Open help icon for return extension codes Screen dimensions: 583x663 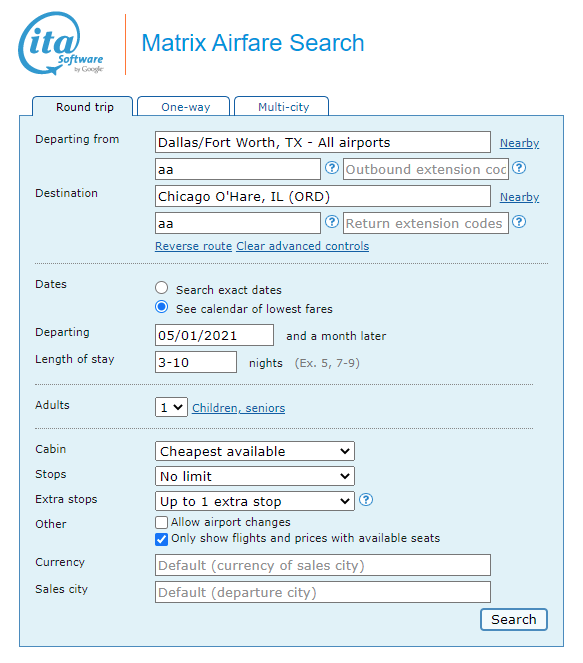pos(519,222)
